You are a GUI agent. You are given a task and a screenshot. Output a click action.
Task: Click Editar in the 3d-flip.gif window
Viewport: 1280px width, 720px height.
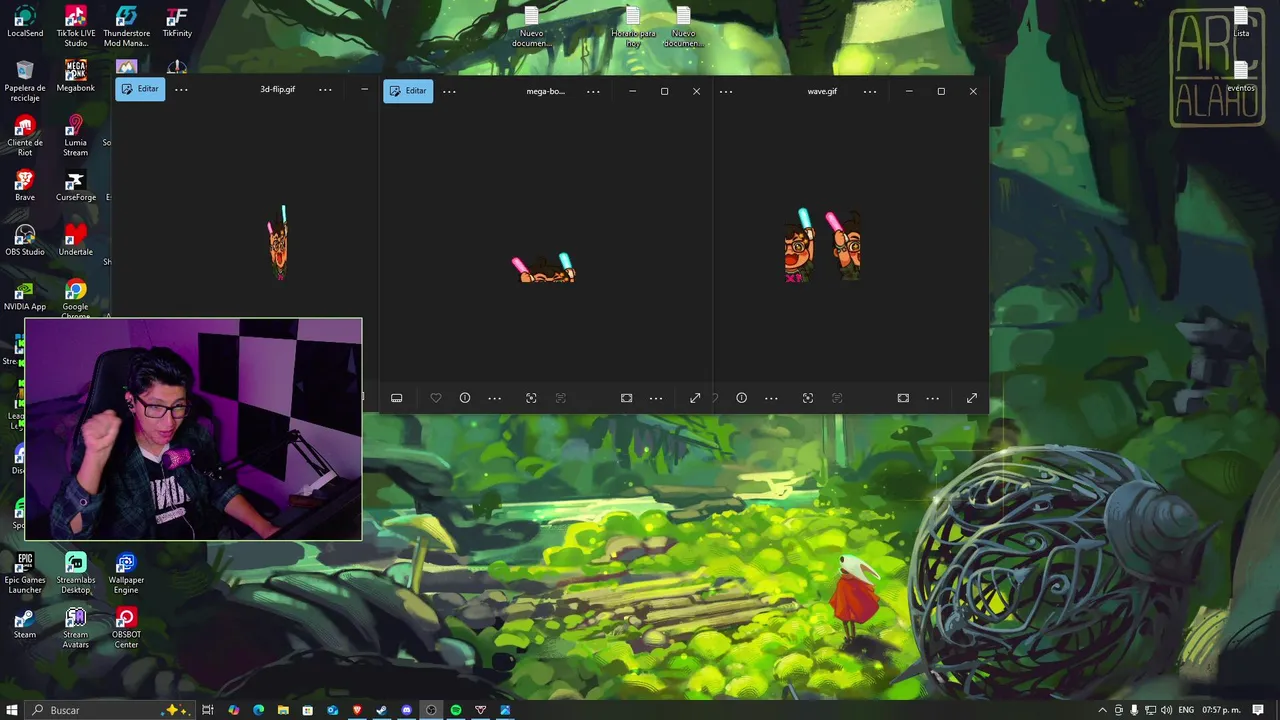(x=140, y=89)
